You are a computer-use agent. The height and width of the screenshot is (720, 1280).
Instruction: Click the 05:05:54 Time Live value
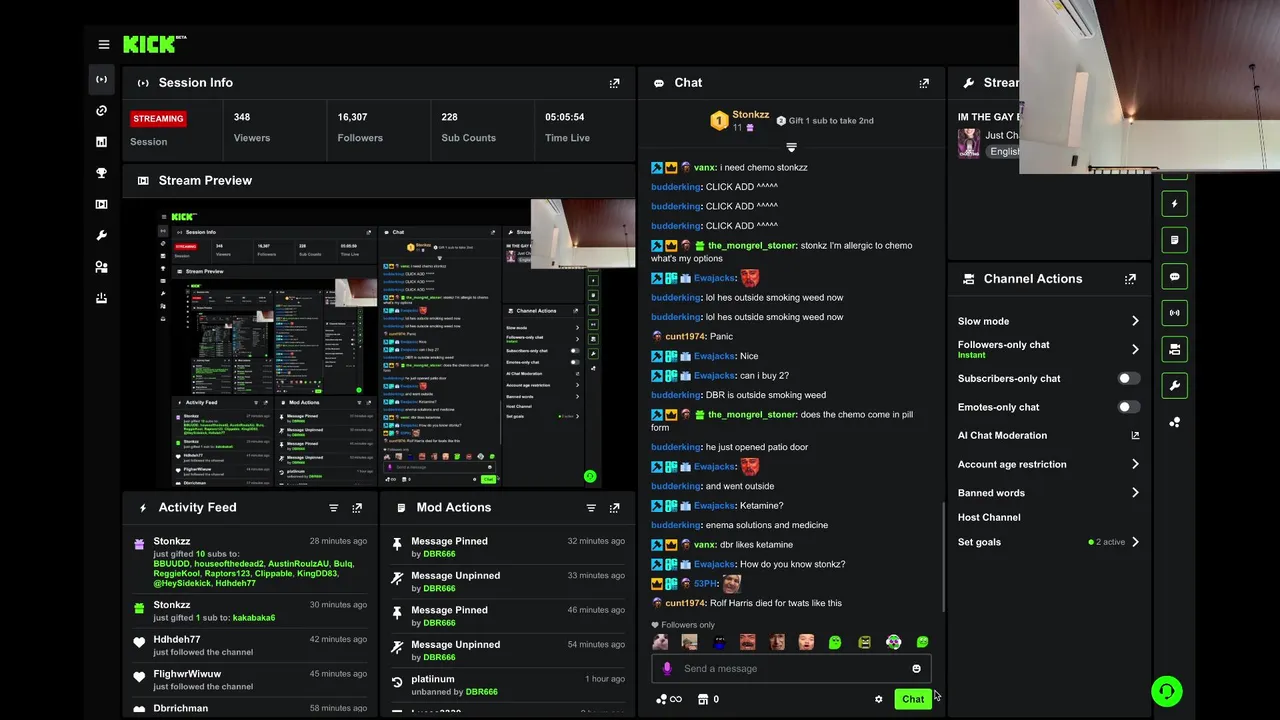pyautogui.click(x=565, y=117)
